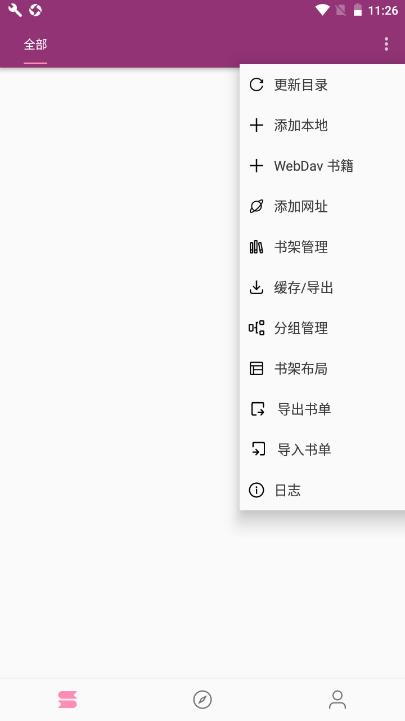Click the layout icon beside 书架布局

256,368
